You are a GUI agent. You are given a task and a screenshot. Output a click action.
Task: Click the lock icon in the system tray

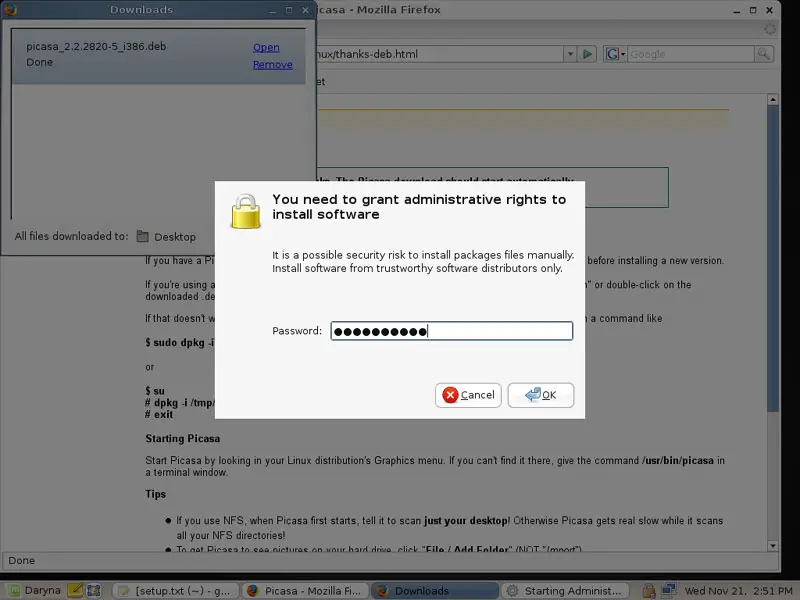click(648, 591)
